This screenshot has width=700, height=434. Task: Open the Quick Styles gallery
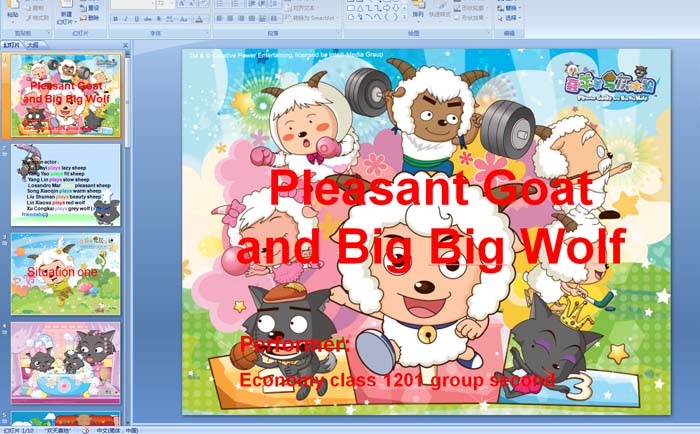point(440,13)
